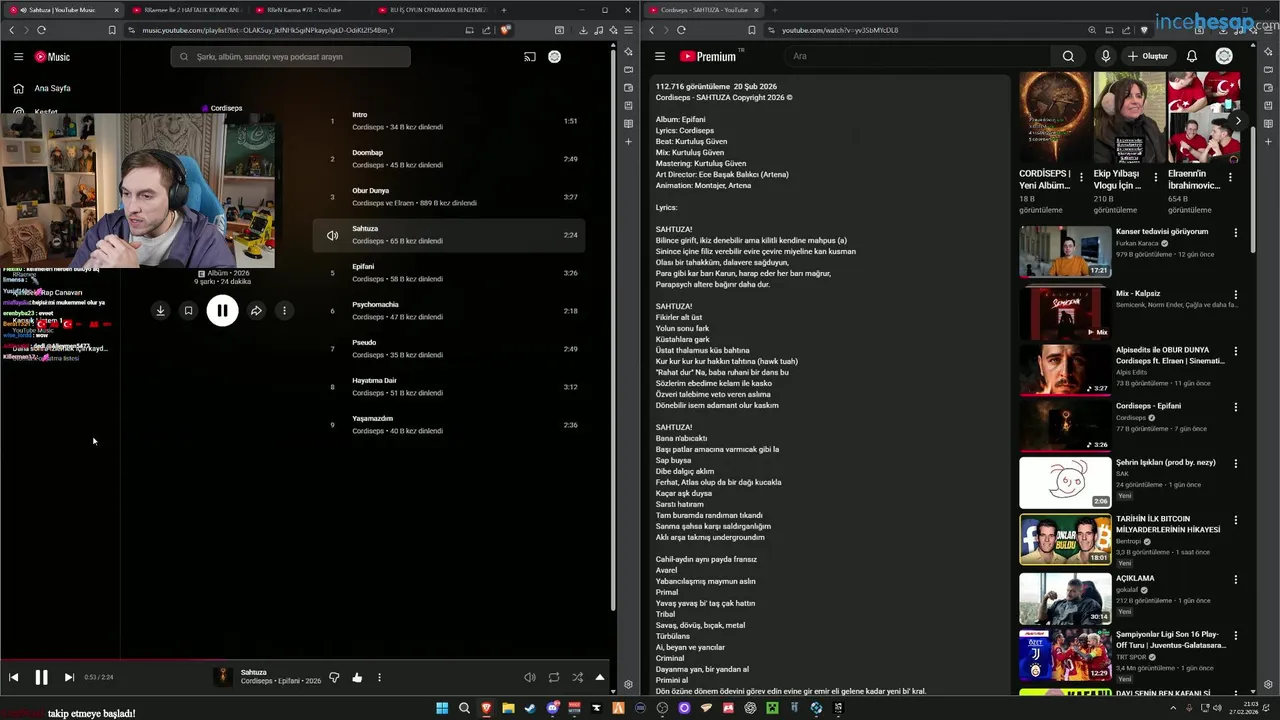Screen dimensions: 1280x720
Task: Reload the YouTube Music page
Action: 41,30
